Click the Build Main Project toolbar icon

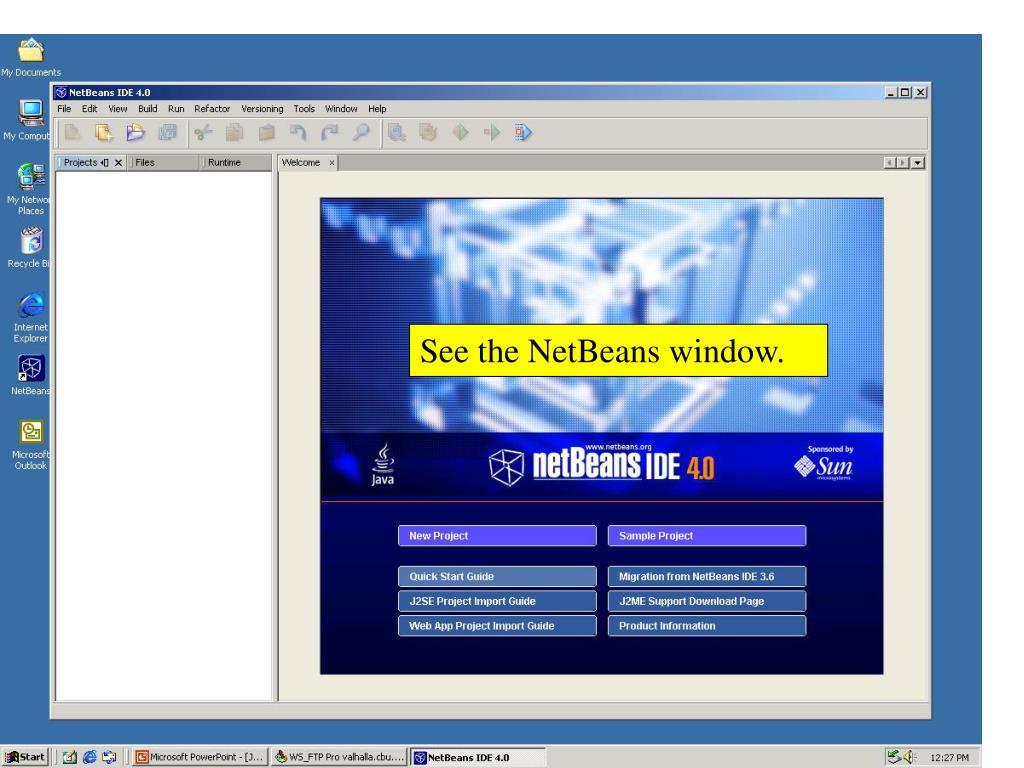(396, 133)
